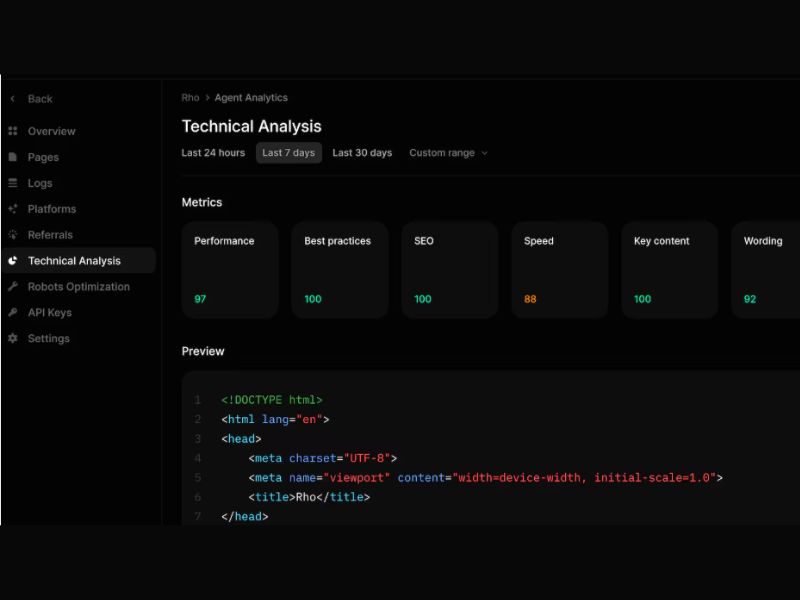This screenshot has height=600, width=800.
Task: Click the Overview grid icon in sidebar
Action: point(13,131)
